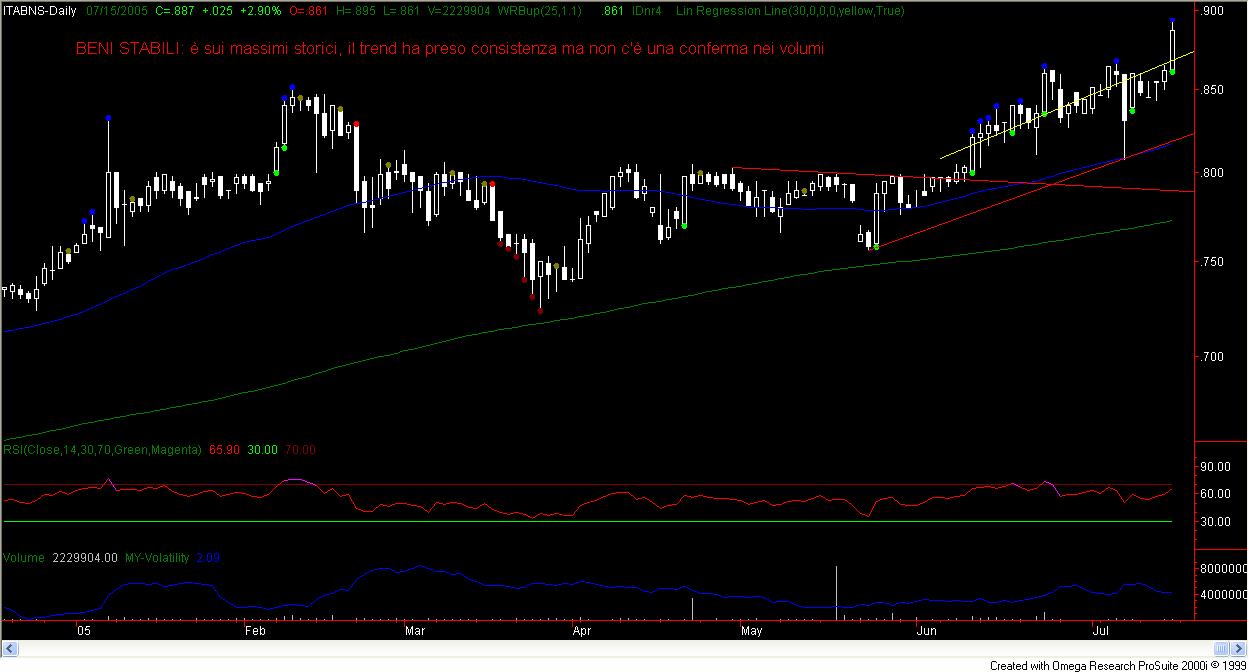This screenshot has width=1249, height=672.
Task: Click the scrollbar right arrow button
Action: point(1241,647)
